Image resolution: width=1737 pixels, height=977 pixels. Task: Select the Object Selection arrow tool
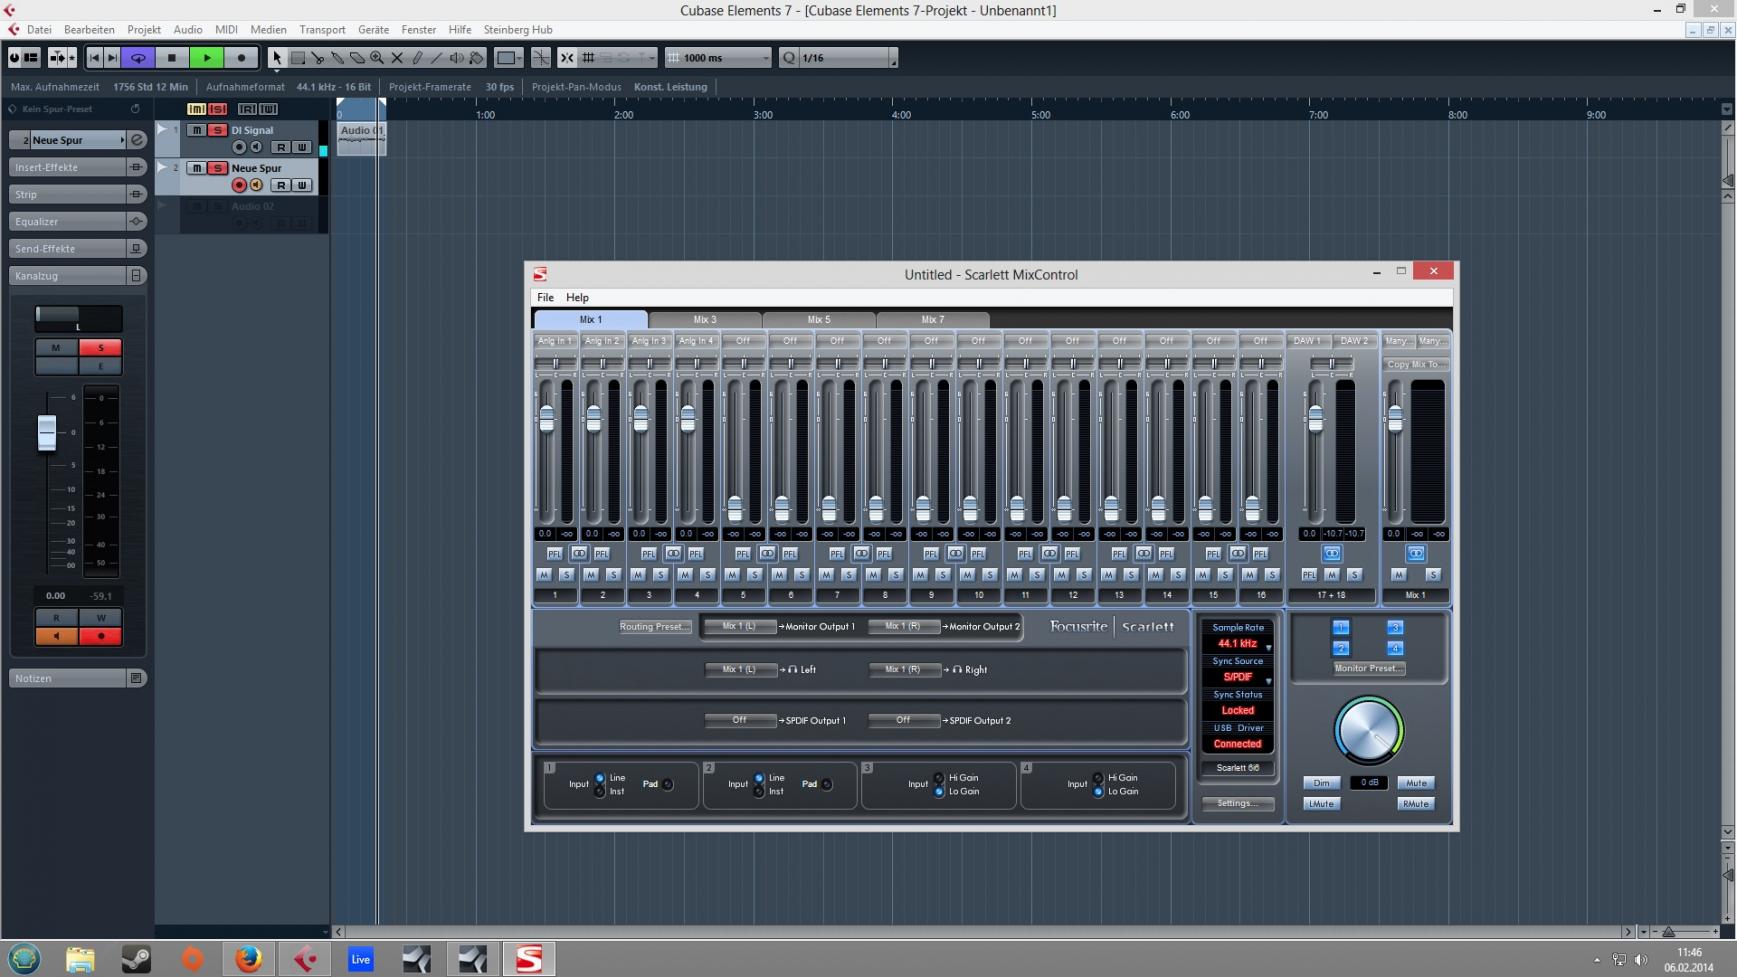tap(277, 58)
